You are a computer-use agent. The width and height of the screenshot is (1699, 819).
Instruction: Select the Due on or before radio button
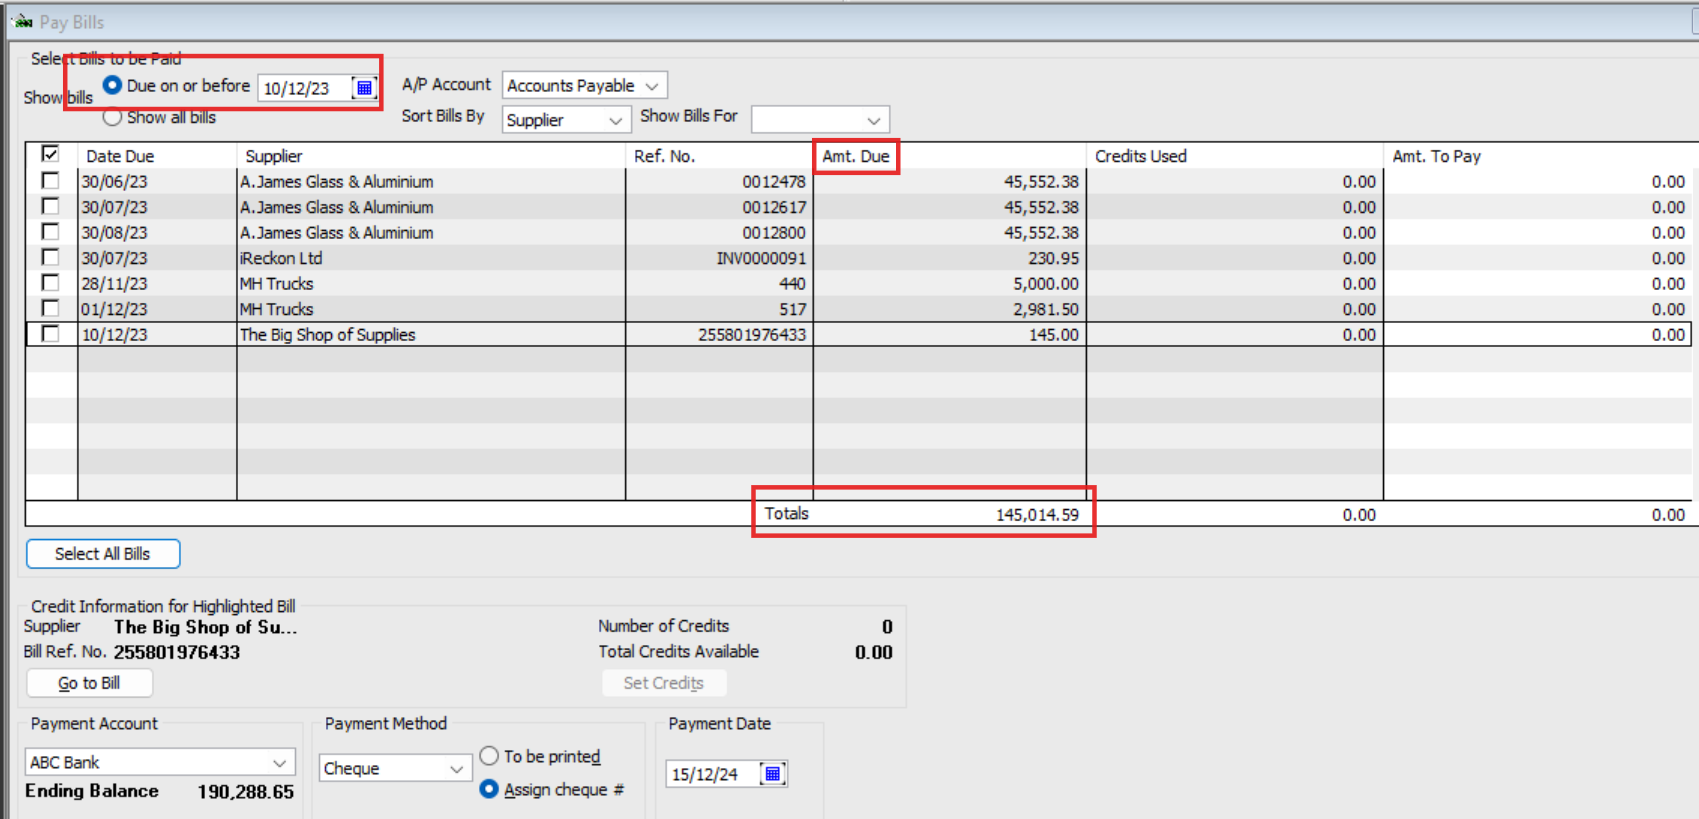(113, 86)
